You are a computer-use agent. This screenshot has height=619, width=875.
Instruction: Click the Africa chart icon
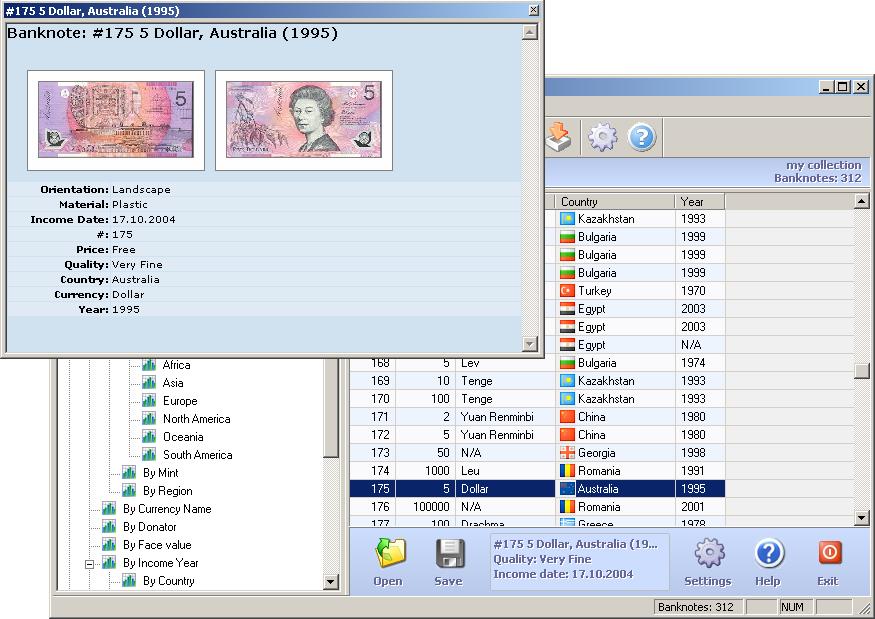point(149,365)
